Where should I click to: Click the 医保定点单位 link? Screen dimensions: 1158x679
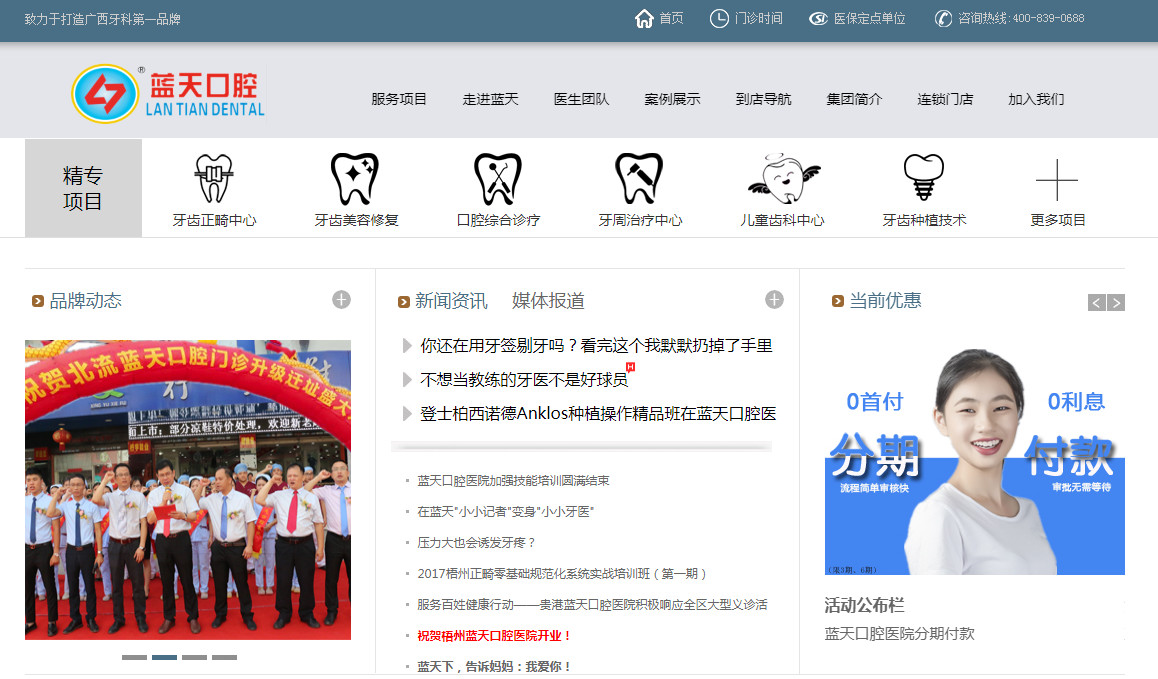click(869, 18)
